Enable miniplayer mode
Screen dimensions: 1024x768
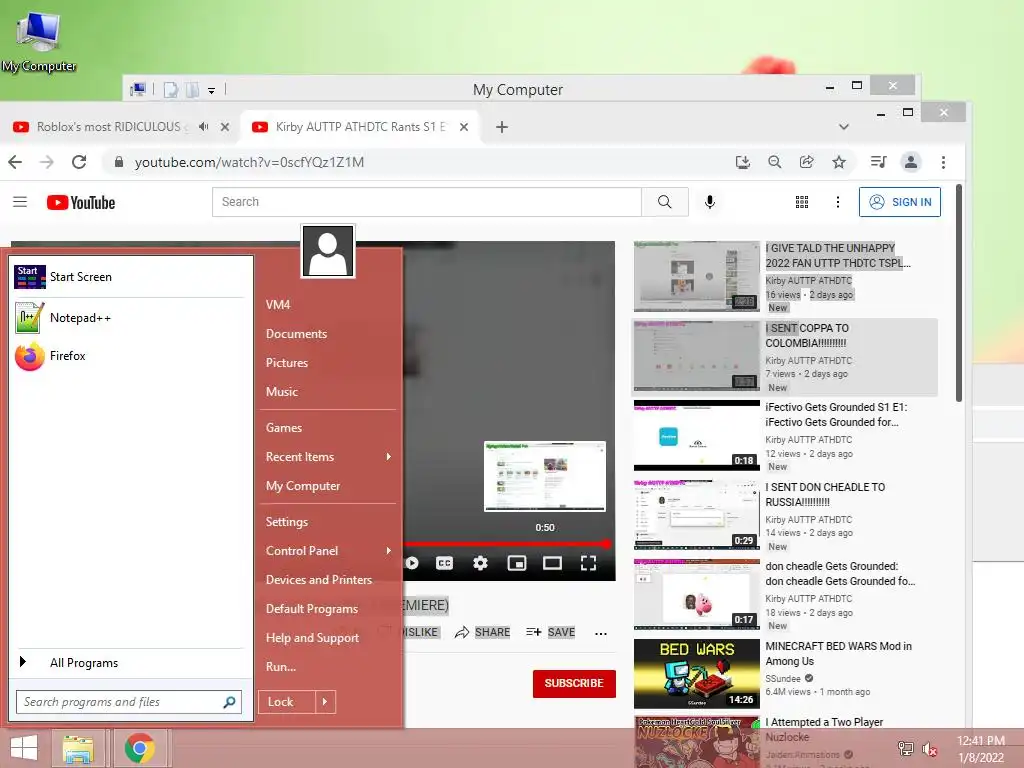coord(517,563)
